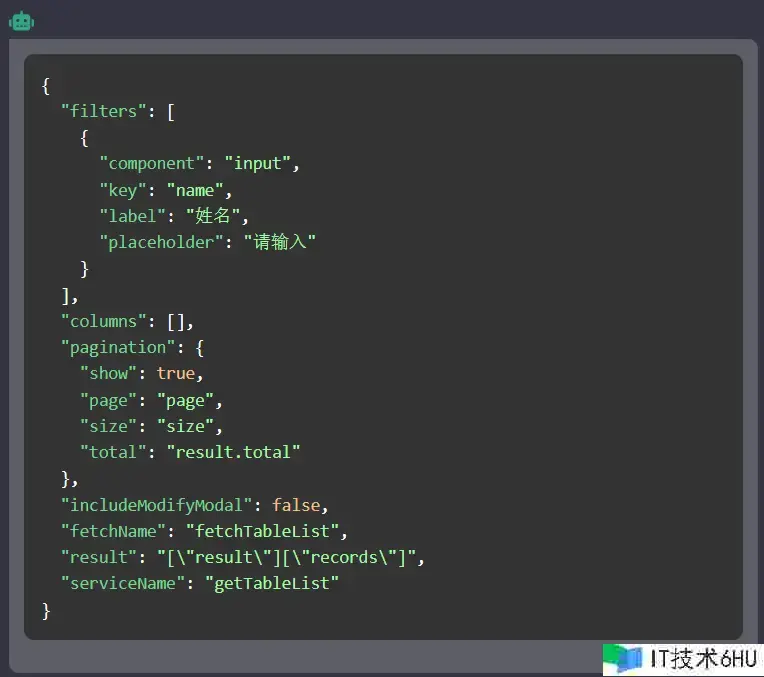Click the "getTableList" value
This screenshot has width=764, height=677.
(272, 583)
